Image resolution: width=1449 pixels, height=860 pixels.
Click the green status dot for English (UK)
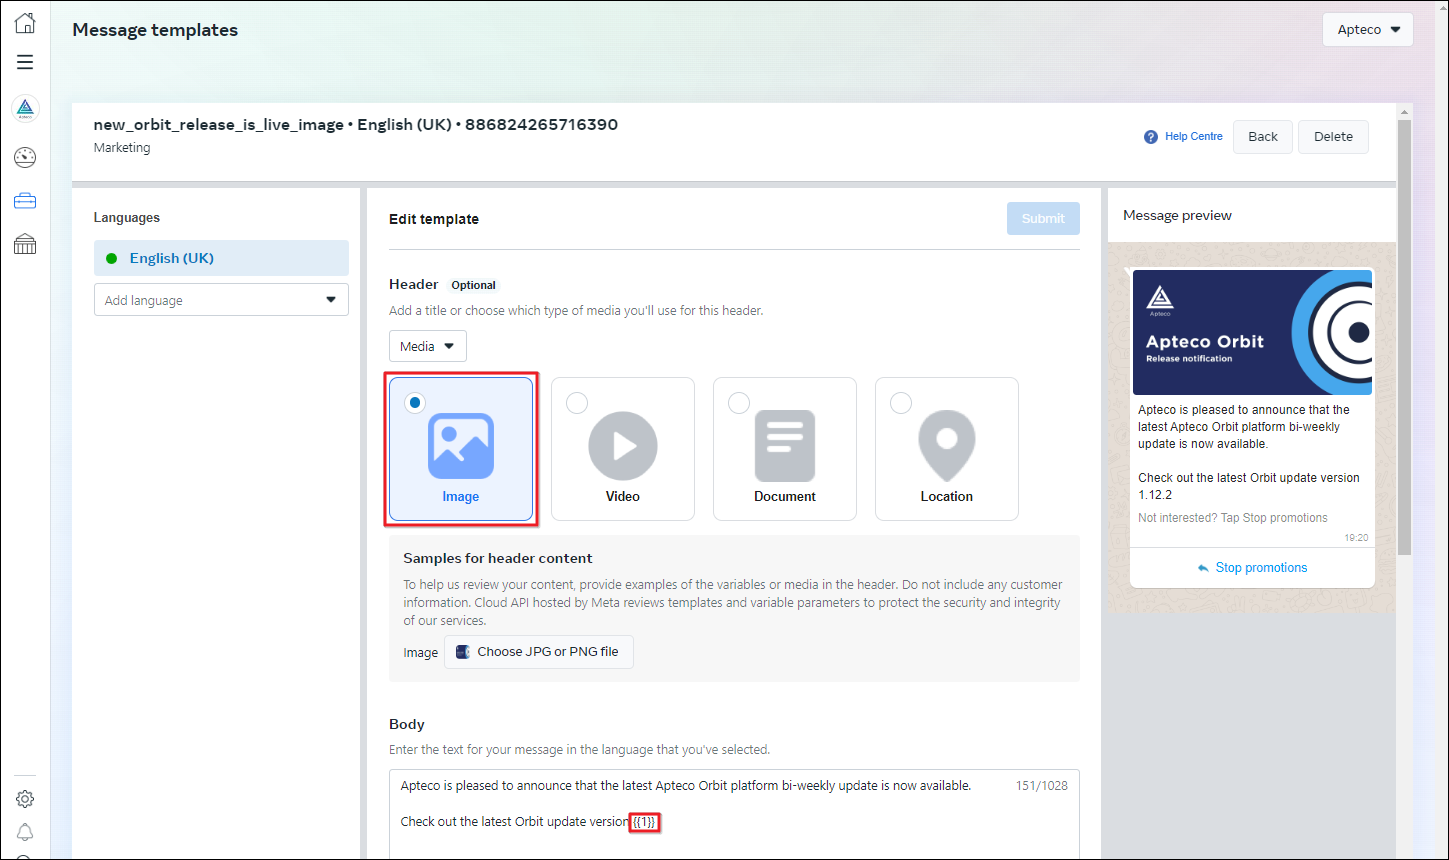pyautogui.click(x=111, y=258)
